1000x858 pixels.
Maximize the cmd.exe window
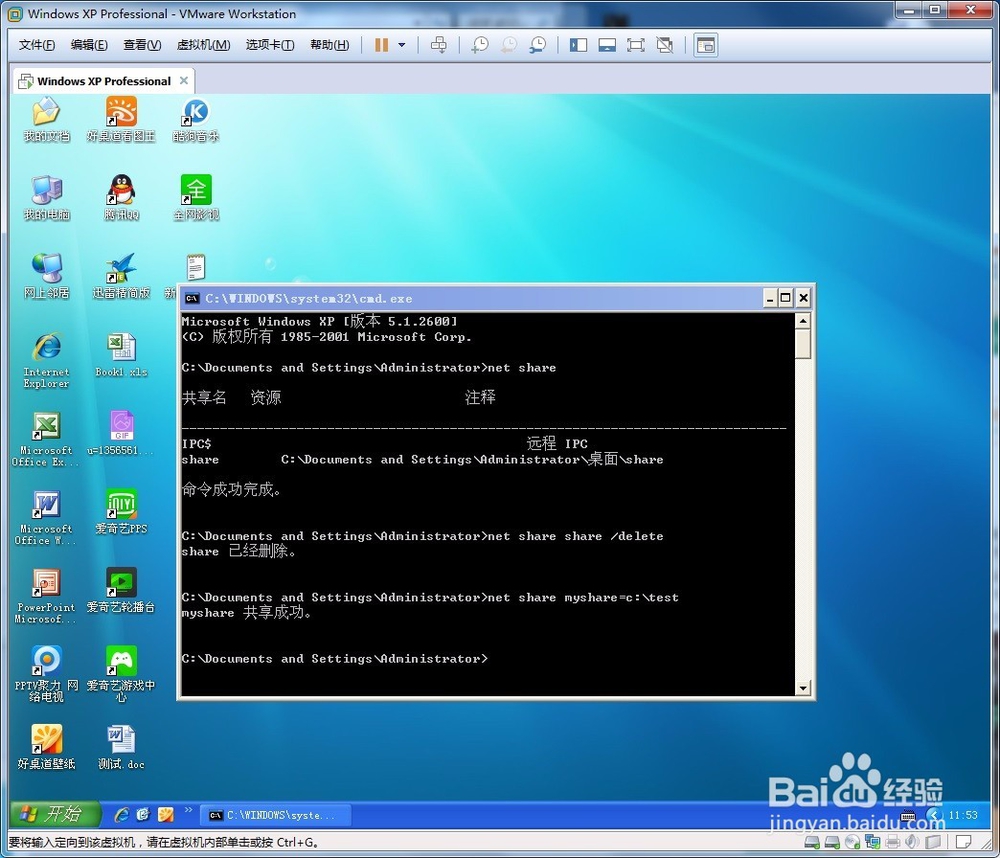coord(786,298)
